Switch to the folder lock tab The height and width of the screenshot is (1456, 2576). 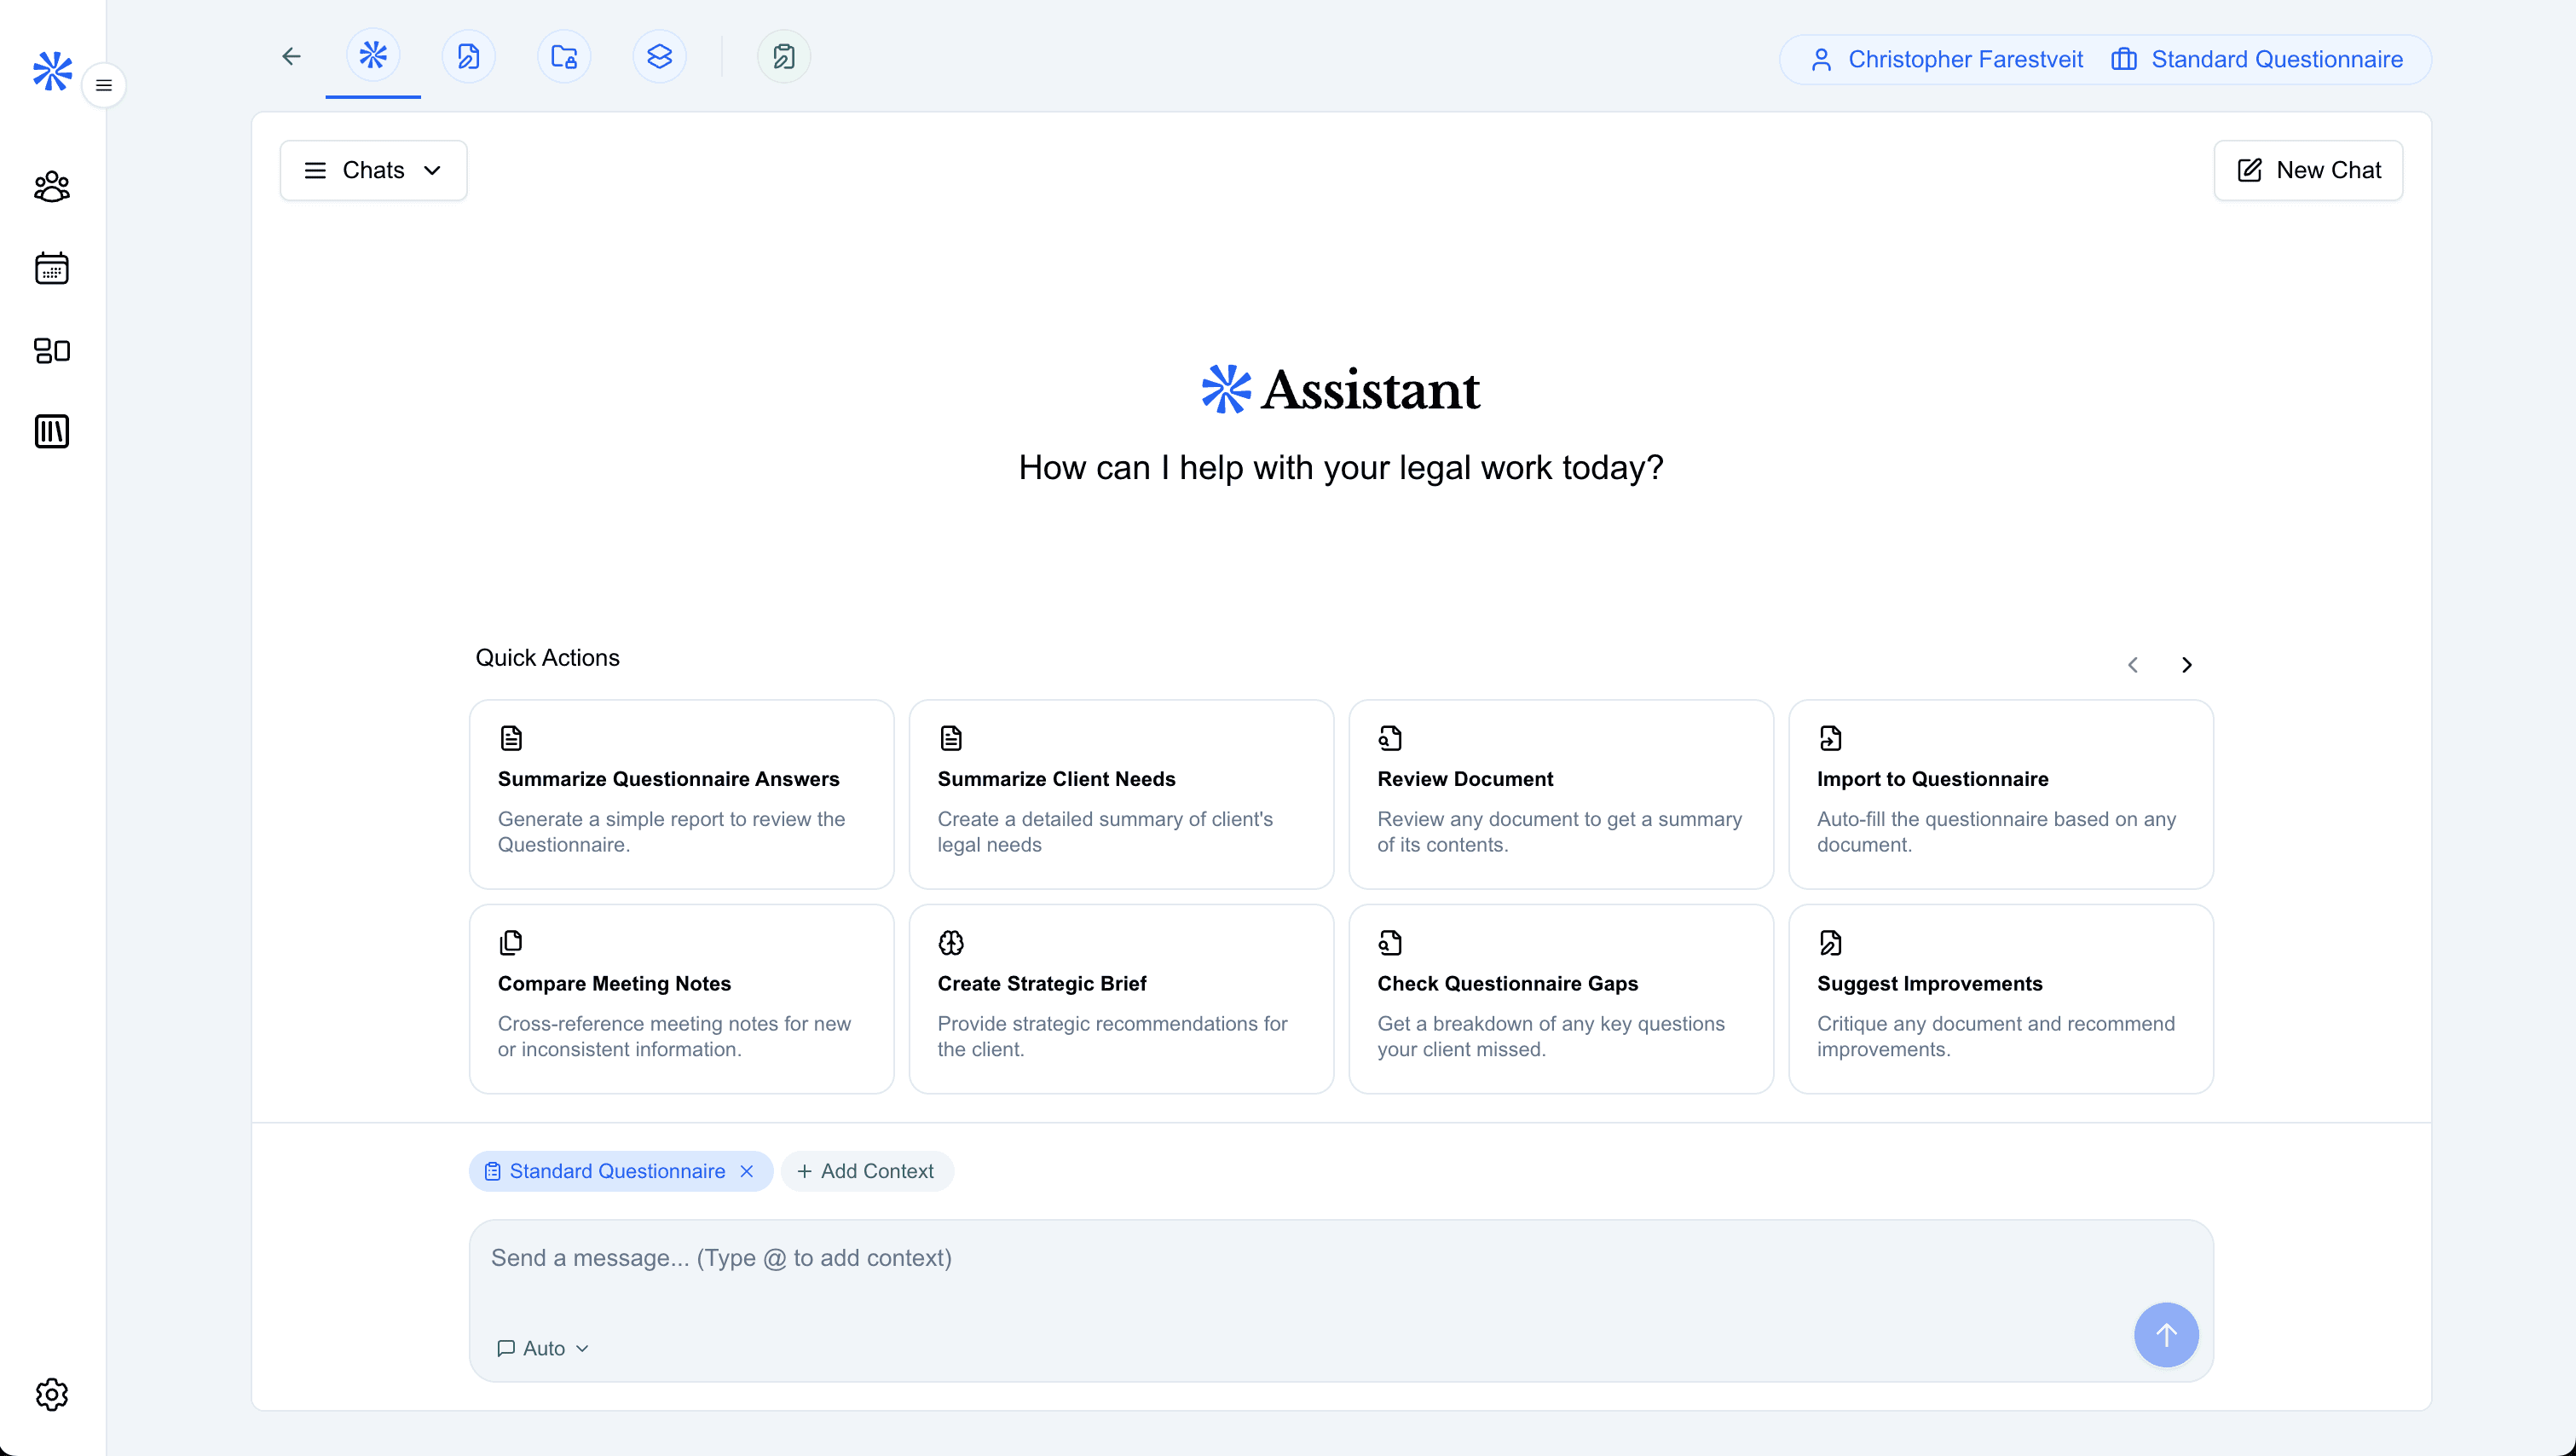(x=564, y=56)
